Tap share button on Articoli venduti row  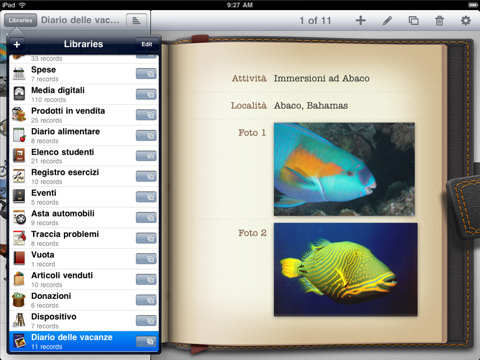click(146, 280)
